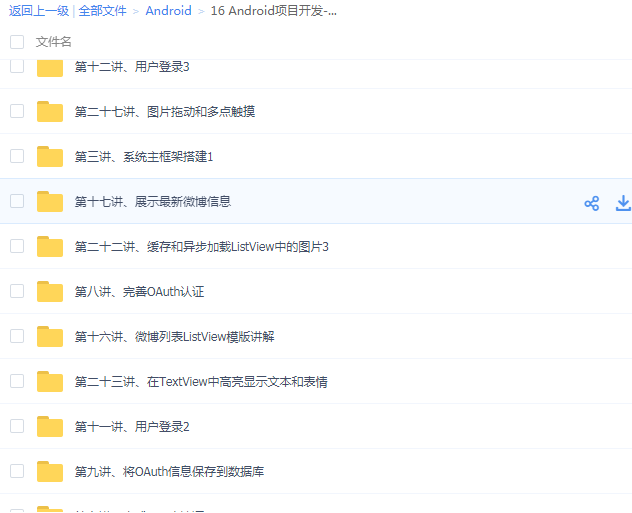Viewport: 632px width, 513px height.
Task: Check the box for 第九讲 将OAuth信息保存到数据库
Action: (17, 471)
